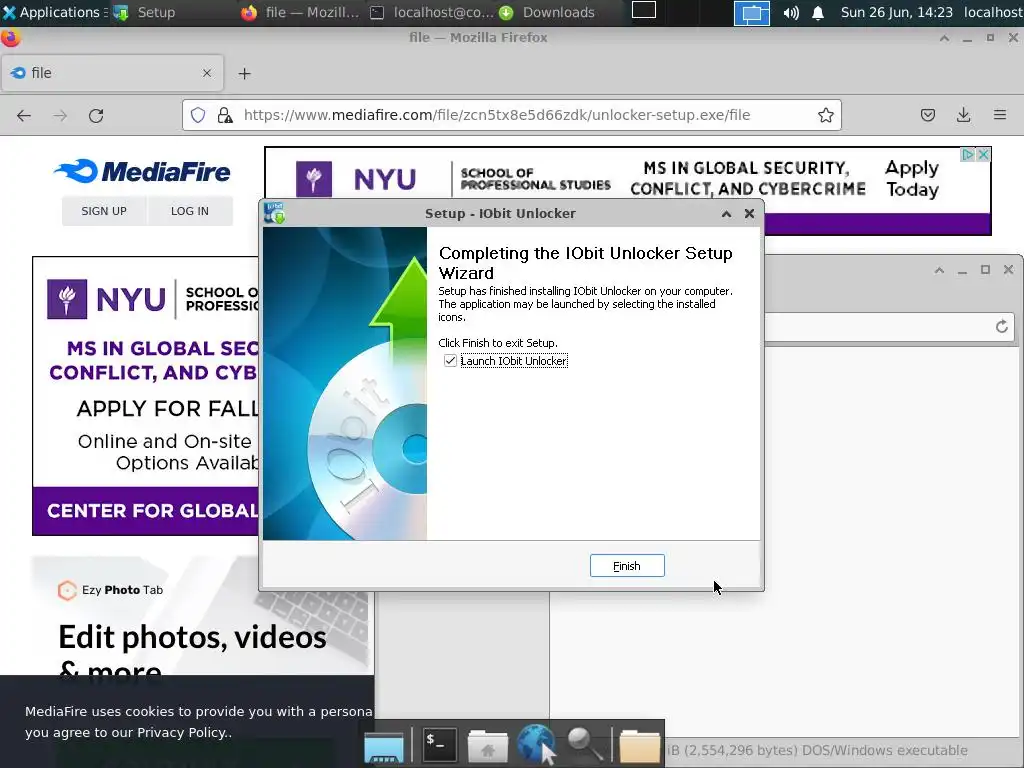Go back with Firefox back arrow
This screenshot has height=768, width=1024.
[x=24, y=116]
